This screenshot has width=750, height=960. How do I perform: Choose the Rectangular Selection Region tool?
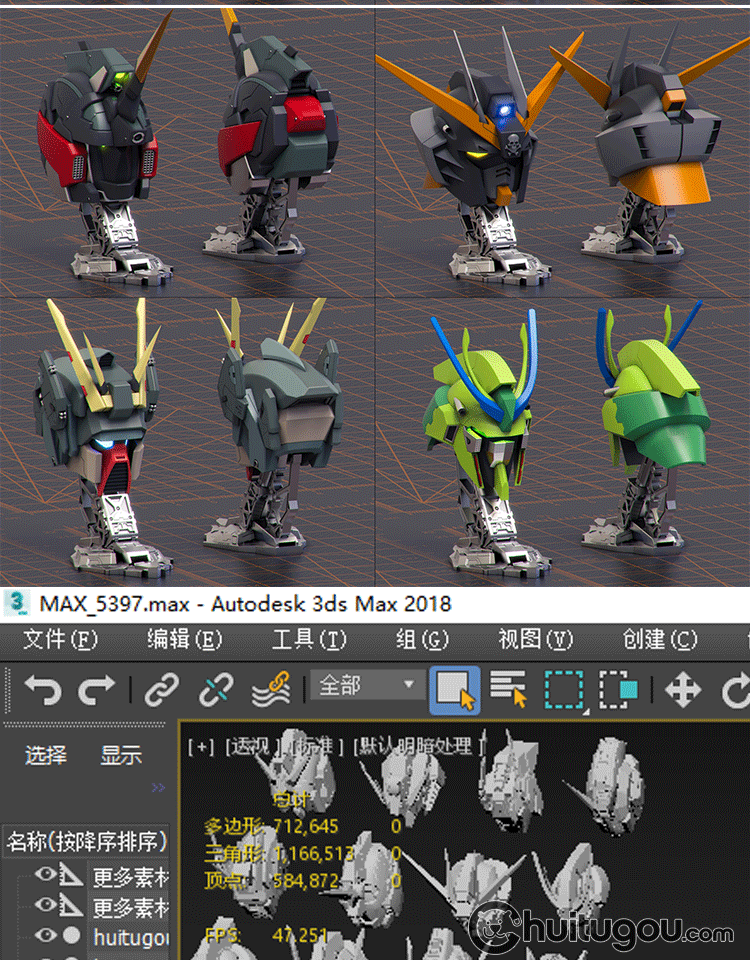click(x=564, y=690)
